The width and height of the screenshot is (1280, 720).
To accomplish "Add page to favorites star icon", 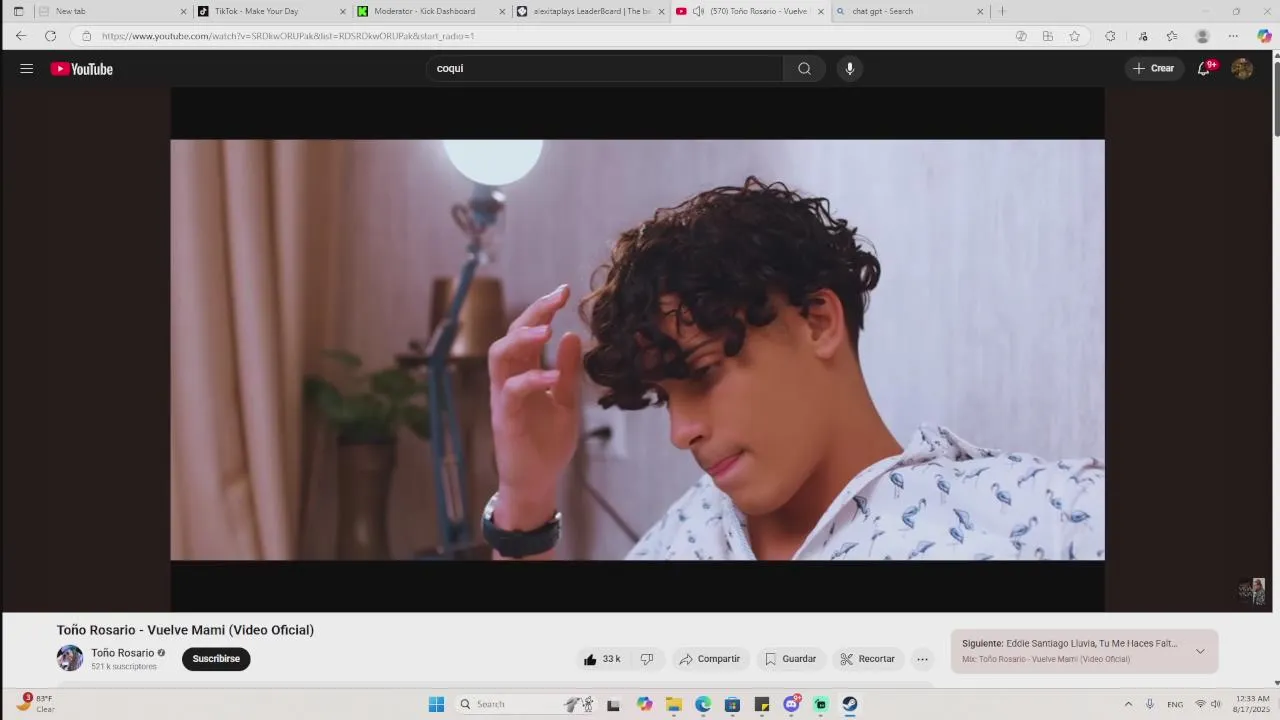I will [1074, 36].
